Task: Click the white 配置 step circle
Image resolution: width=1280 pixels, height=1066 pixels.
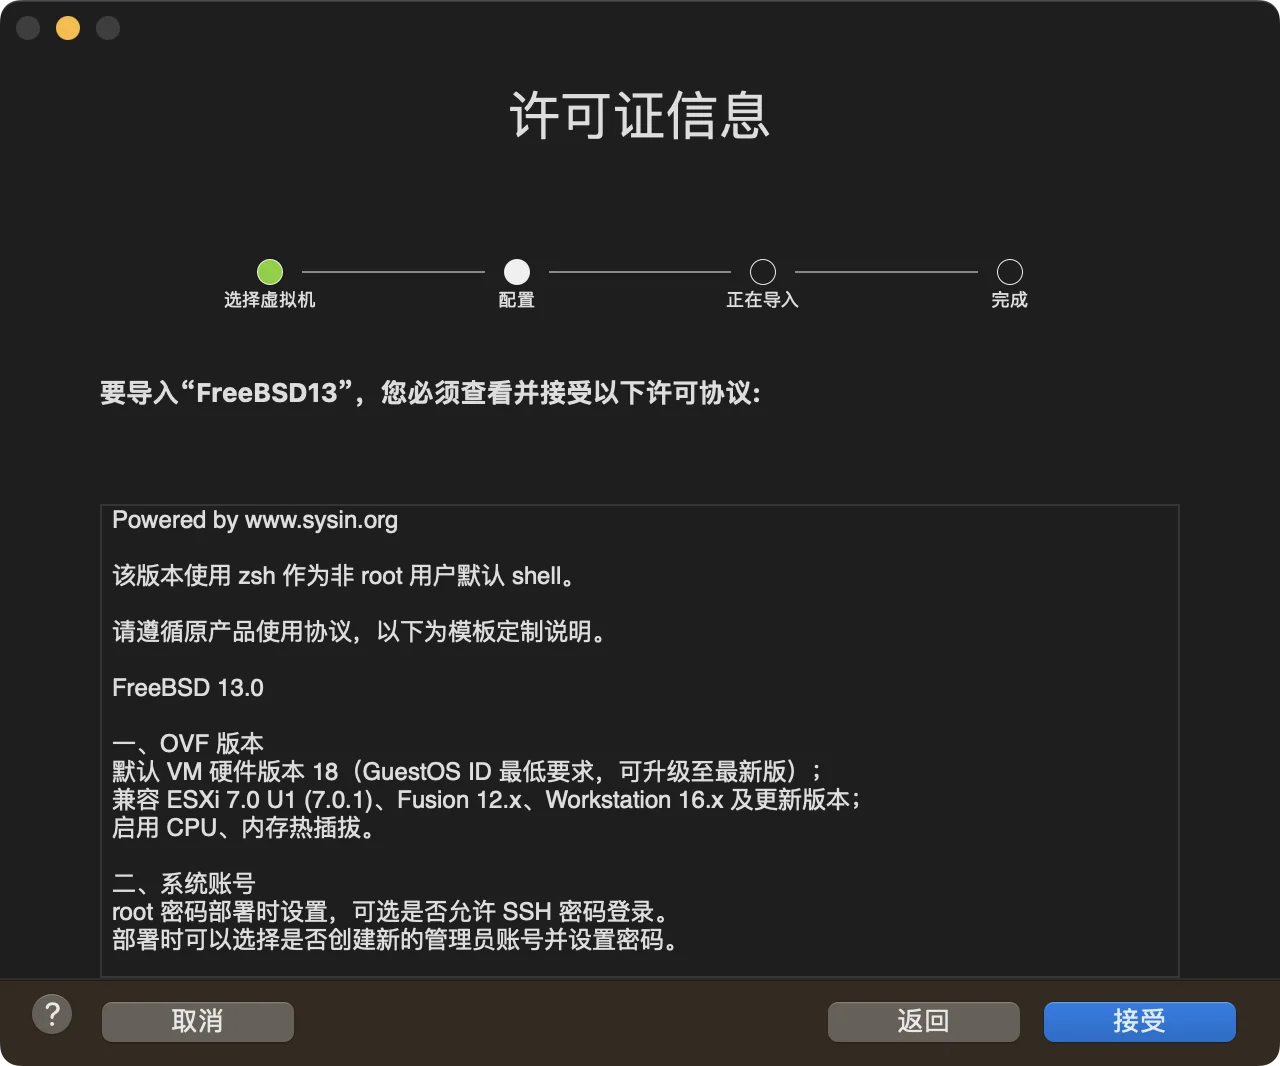Action: [x=516, y=271]
